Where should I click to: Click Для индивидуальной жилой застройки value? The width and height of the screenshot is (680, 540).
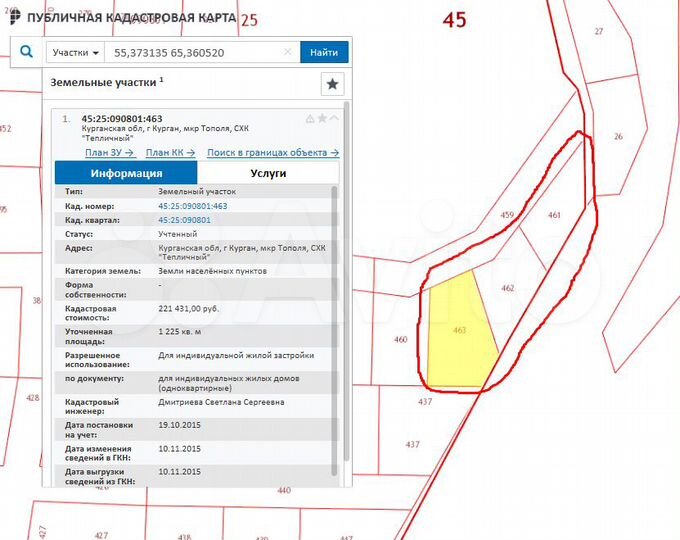236,355
